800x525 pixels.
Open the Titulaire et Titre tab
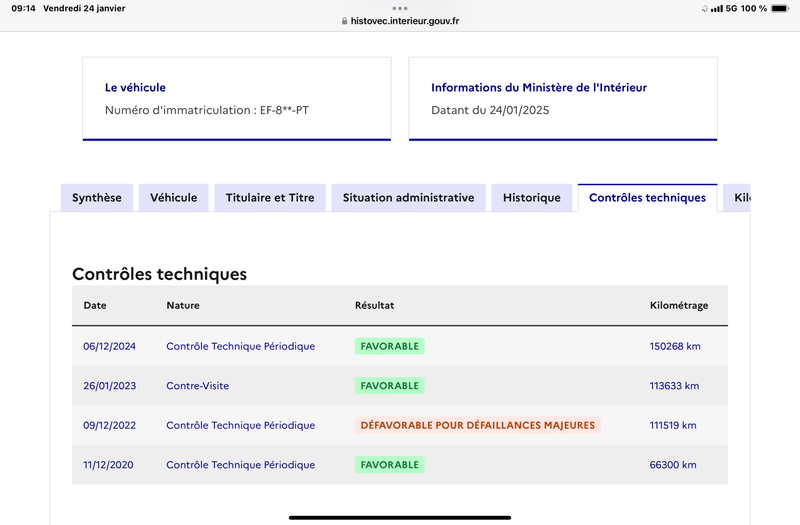[270, 197]
